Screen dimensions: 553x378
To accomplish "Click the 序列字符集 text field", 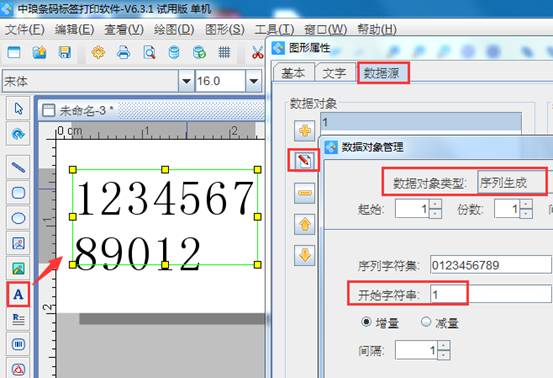I will coord(491,265).
